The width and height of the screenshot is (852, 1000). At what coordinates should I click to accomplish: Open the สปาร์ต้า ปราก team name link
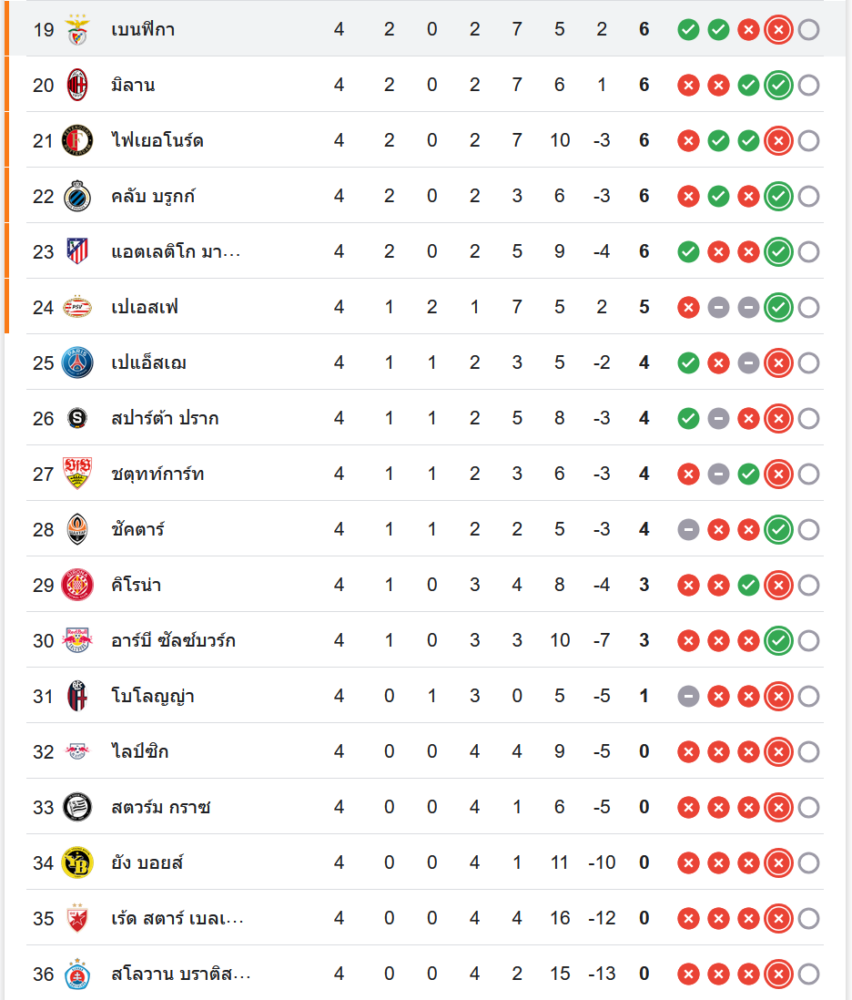pos(165,418)
